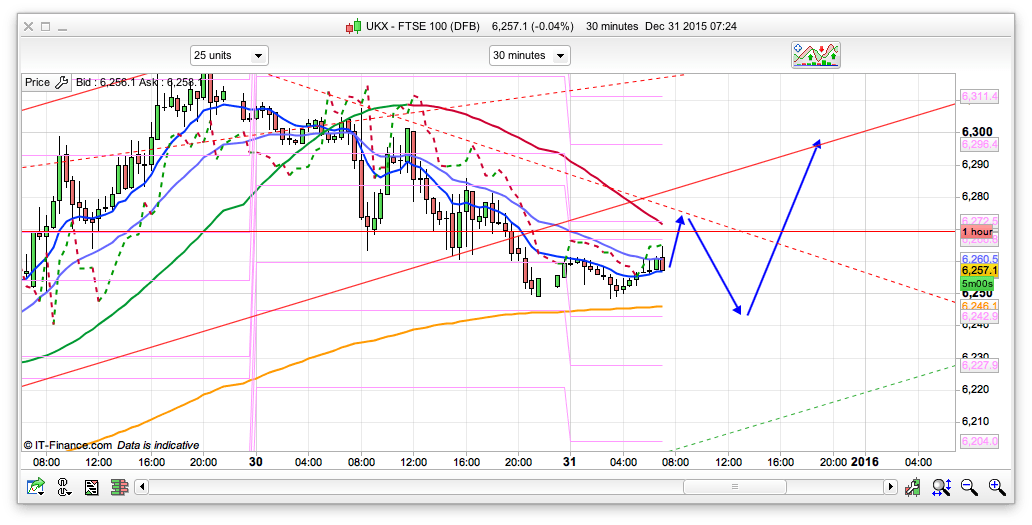Viewport: 1032px width, 525px height.
Task: Open candlestick chart settings wrench icon
Action: 914,487
